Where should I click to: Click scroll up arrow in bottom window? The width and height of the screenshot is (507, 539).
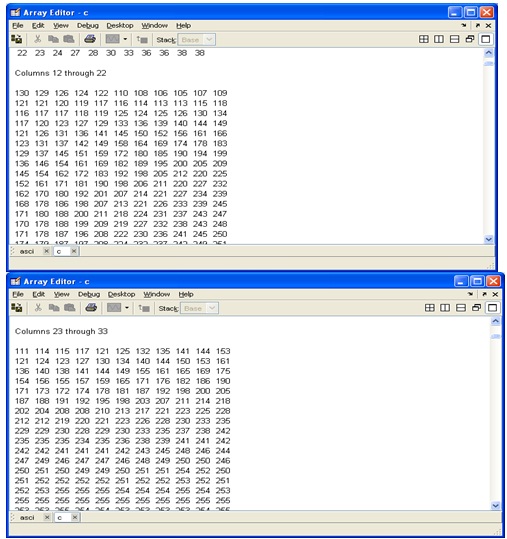pos(495,321)
